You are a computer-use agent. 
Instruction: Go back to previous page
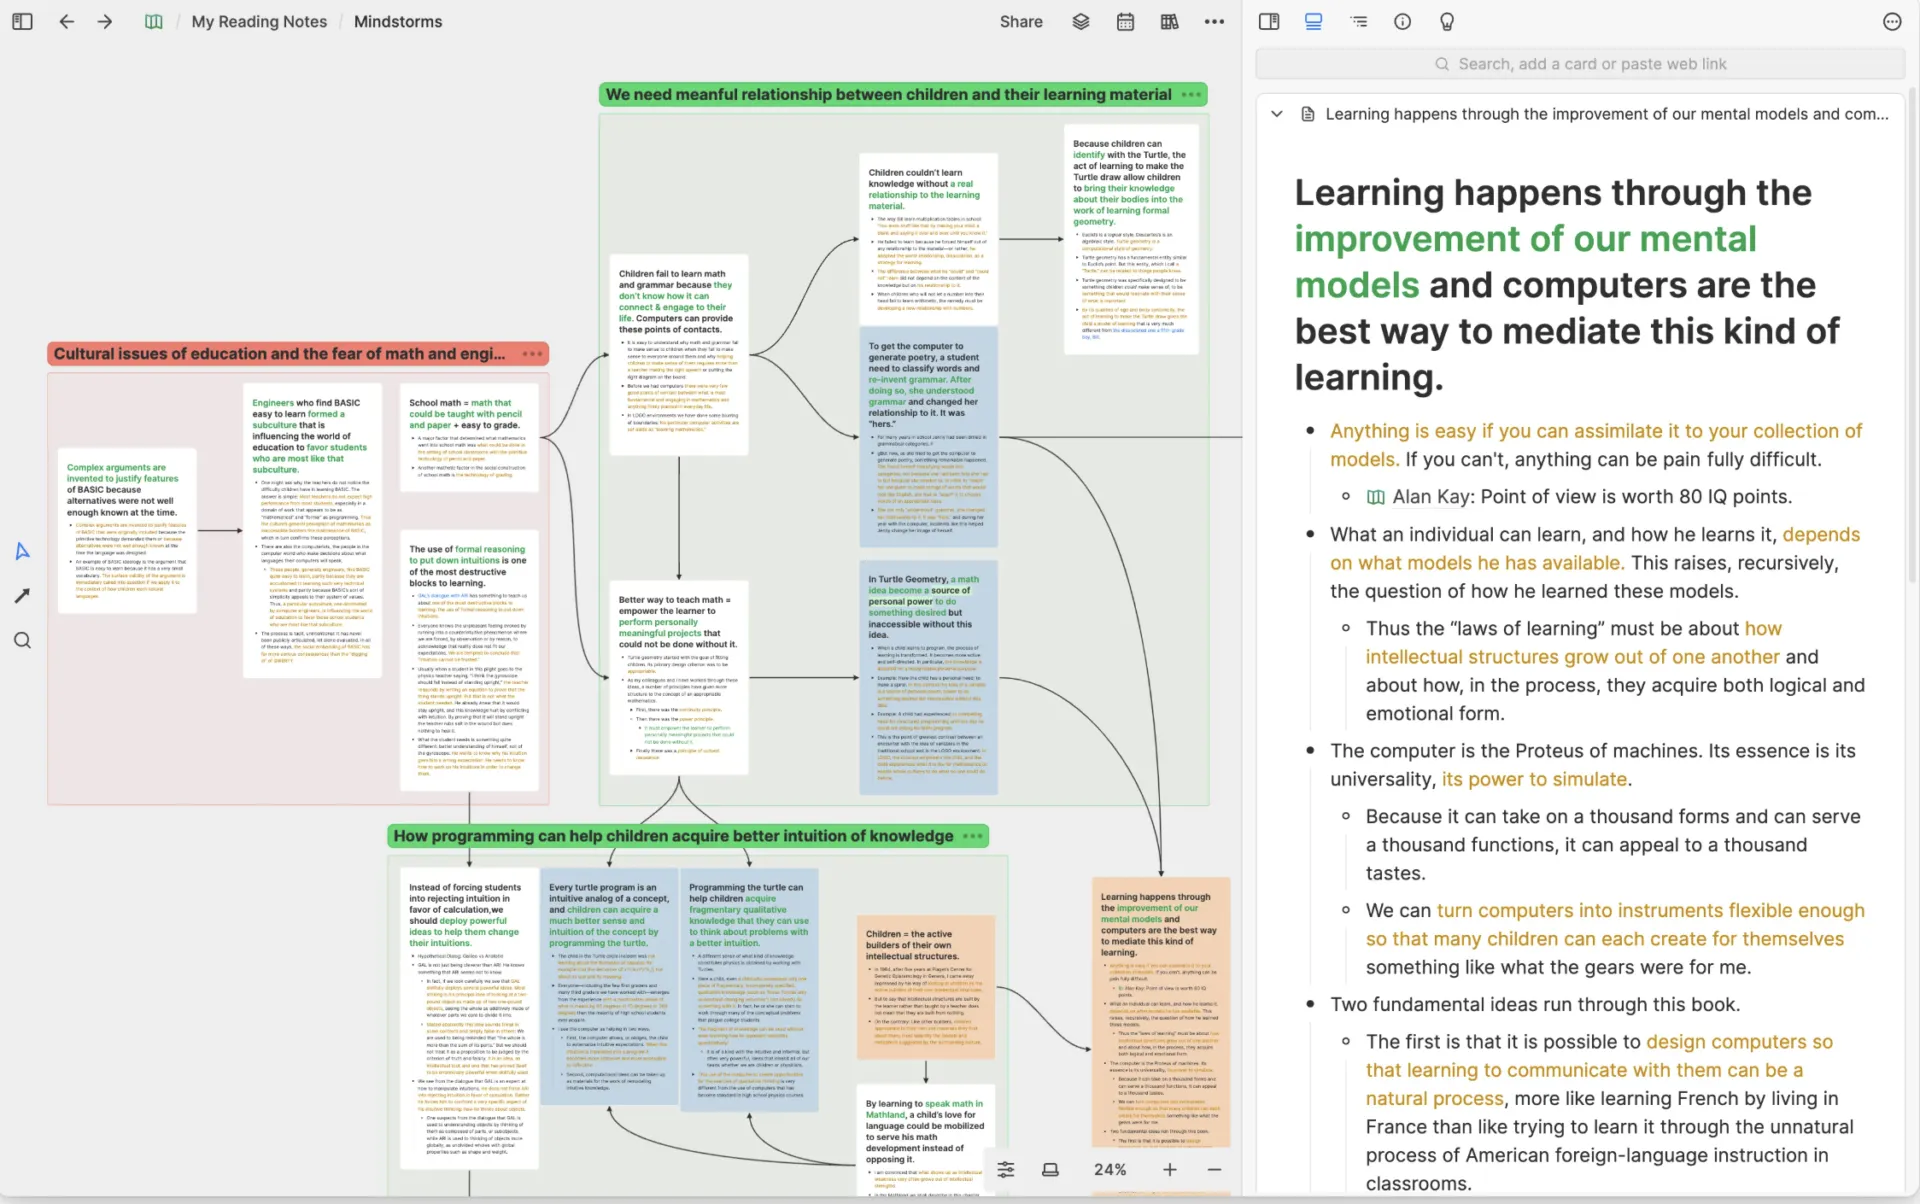pyautogui.click(x=66, y=21)
